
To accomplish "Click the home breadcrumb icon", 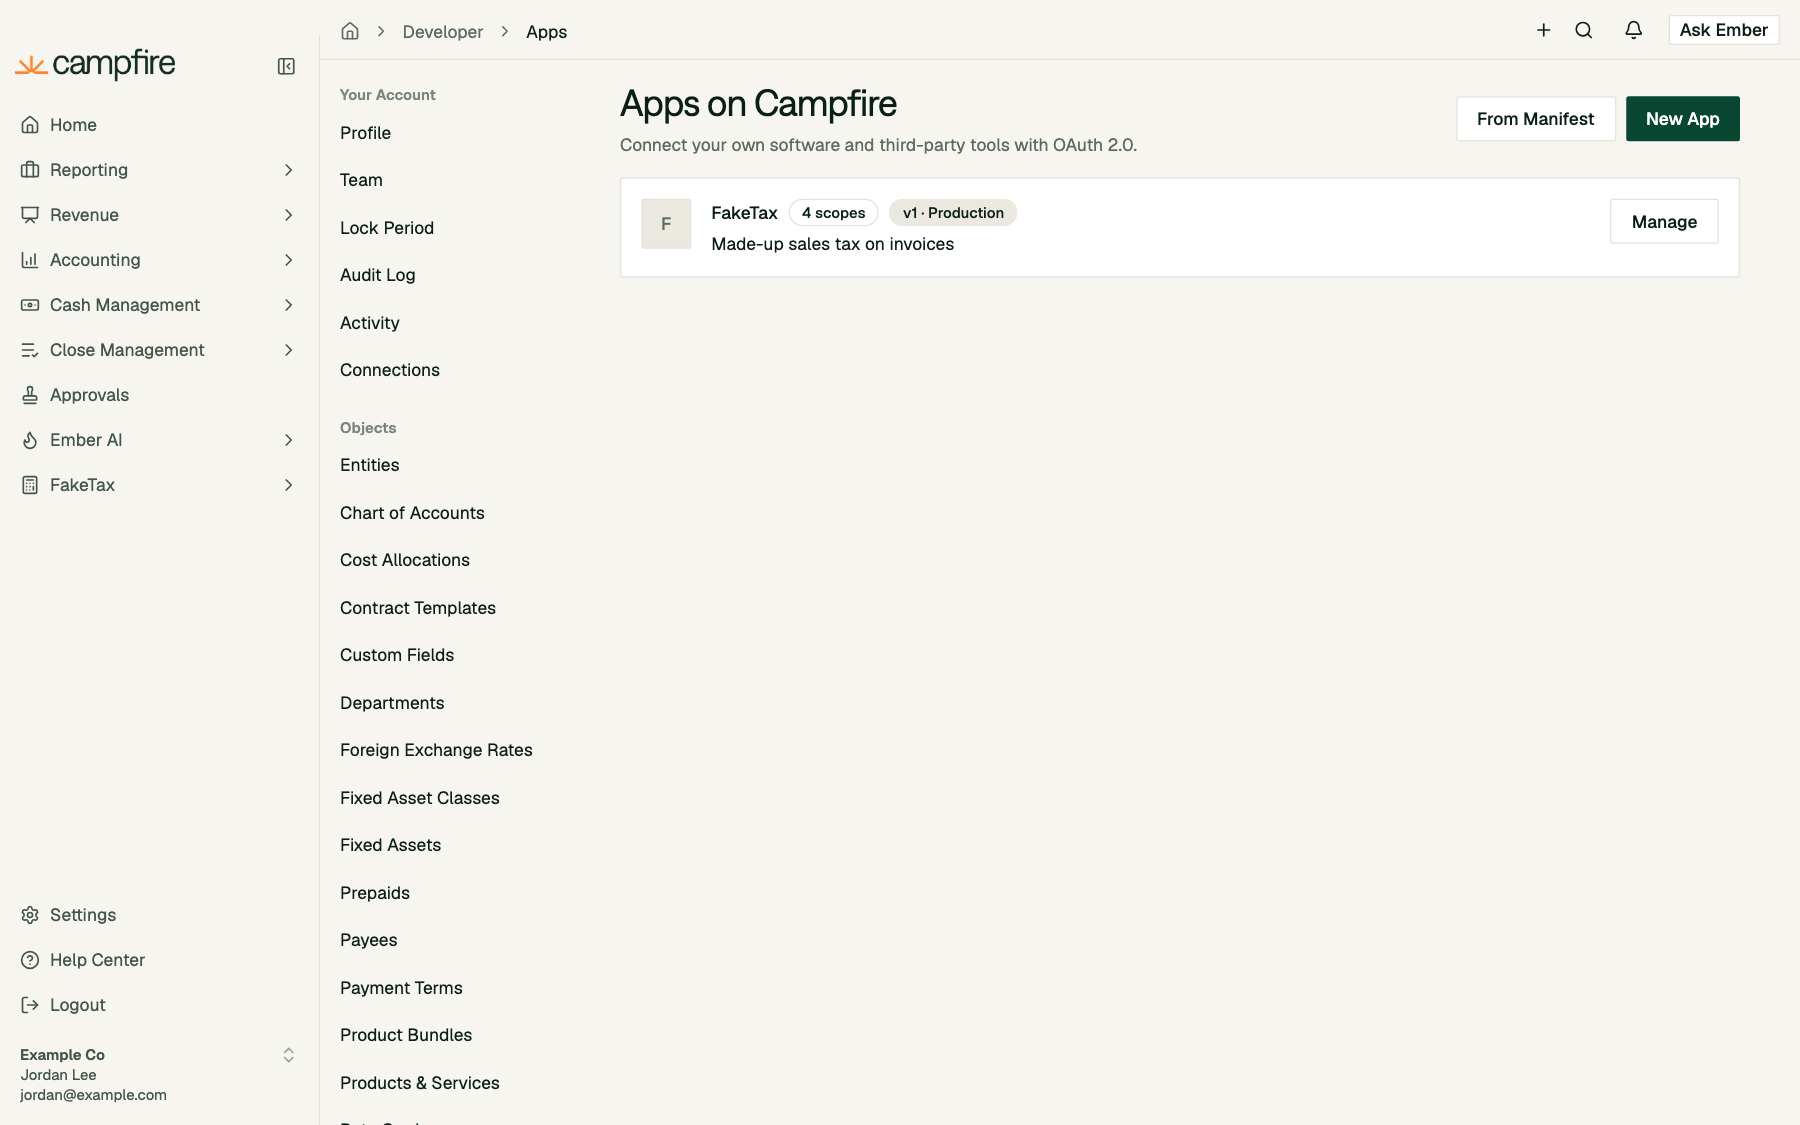I will pyautogui.click(x=350, y=31).
